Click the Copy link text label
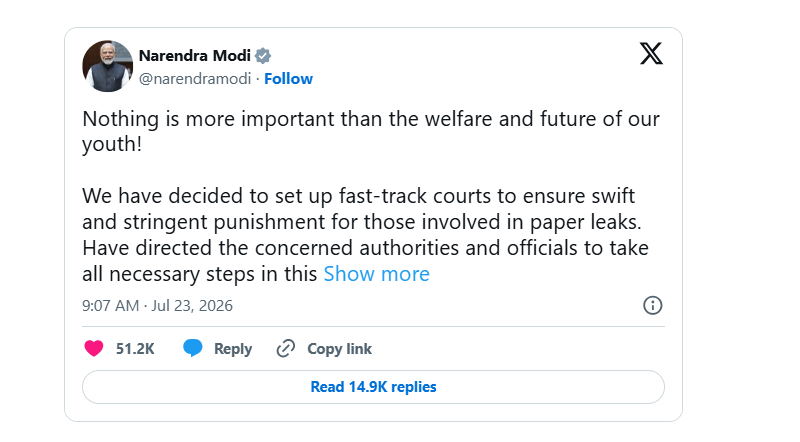800x442 pixels. [339, 349]
